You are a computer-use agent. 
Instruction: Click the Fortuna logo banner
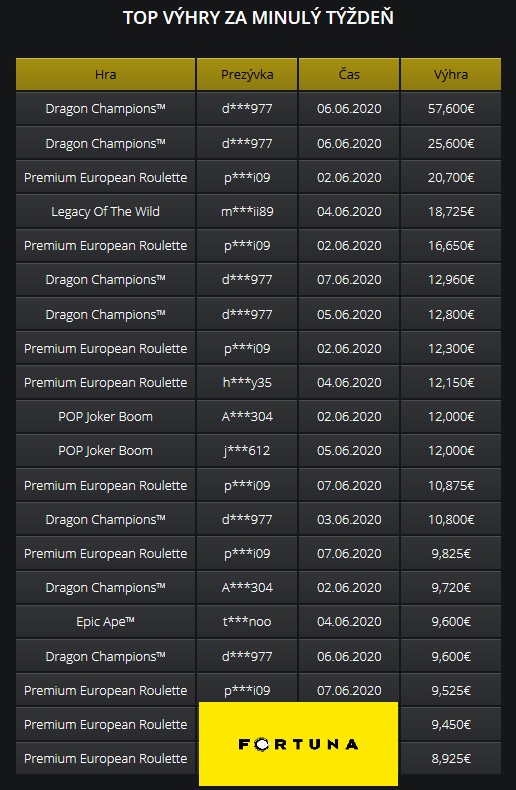click(298, 743)
